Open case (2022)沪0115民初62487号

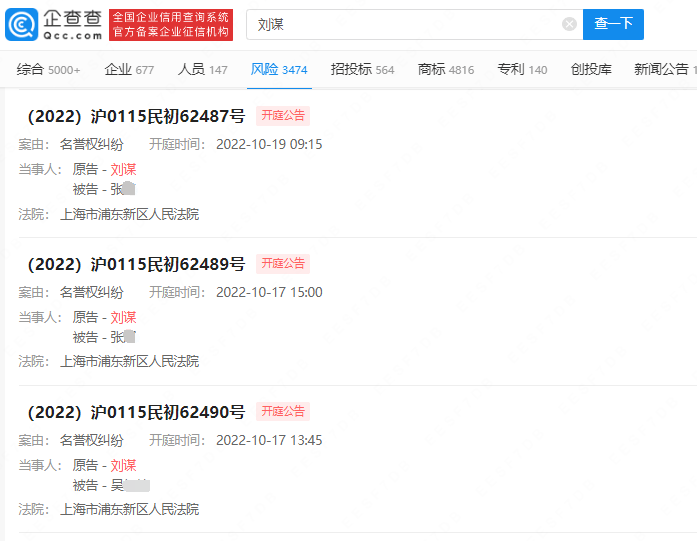pyautogui.click(x=136, y=116)
